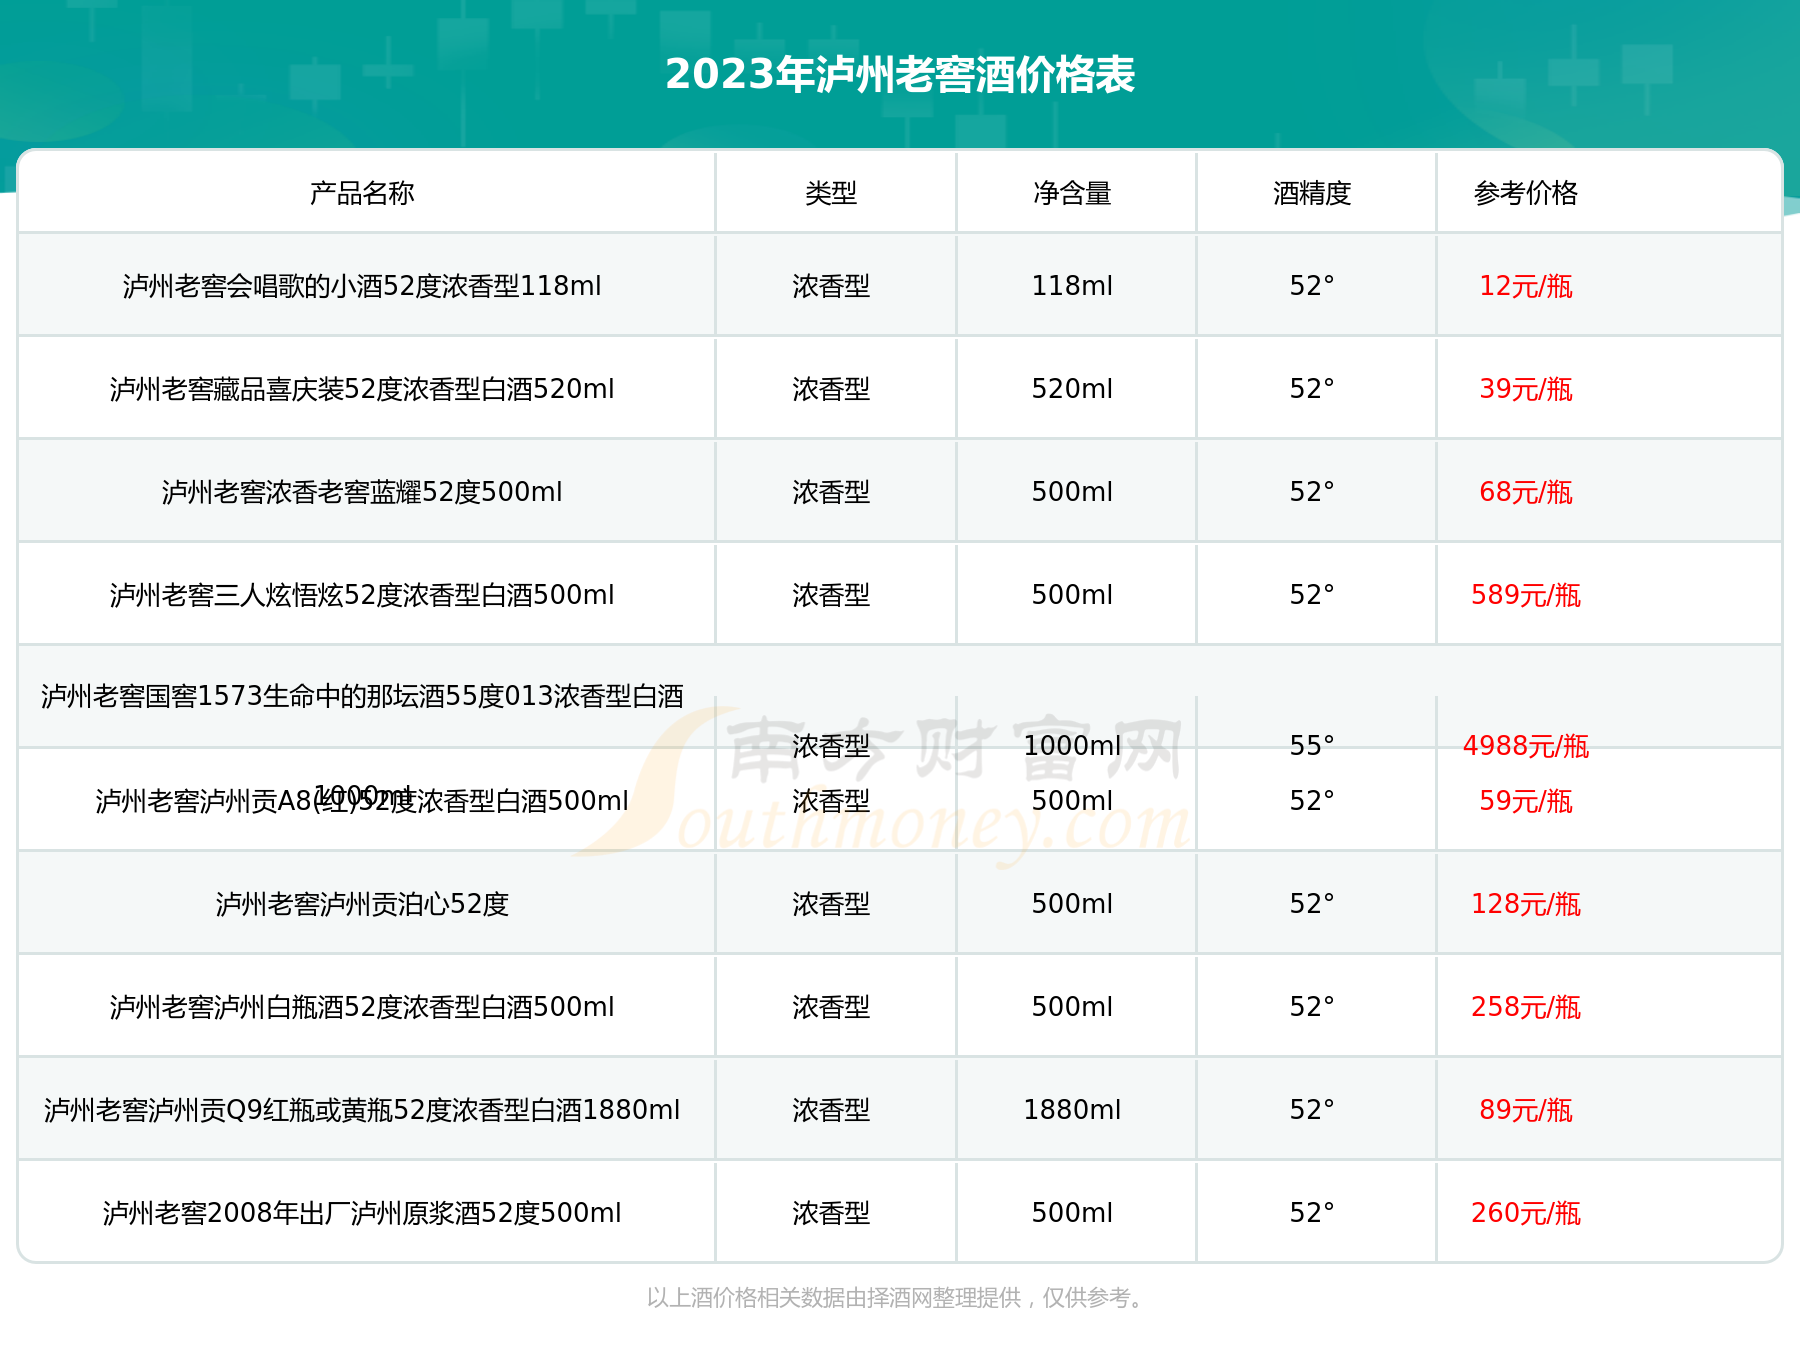
Task: Click 泸州老窖浓香老窖蓝耀52度500ml product name
Action: coord(362,492)
